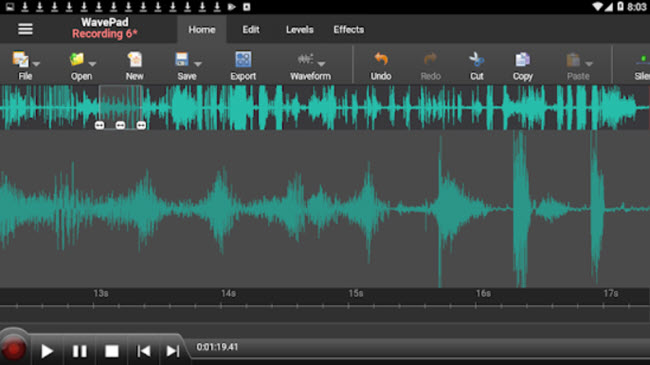Tap the battery status icon
Screen dimensions: 650x365
620,6
